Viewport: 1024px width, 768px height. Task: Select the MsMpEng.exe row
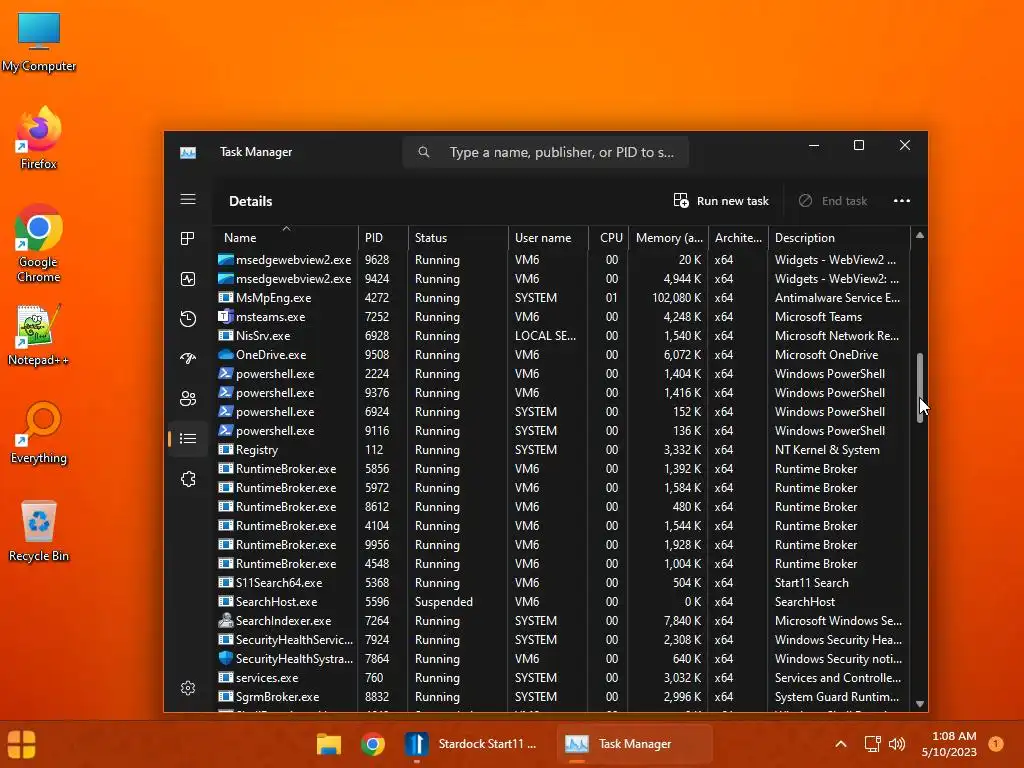[x=562, y=298]
